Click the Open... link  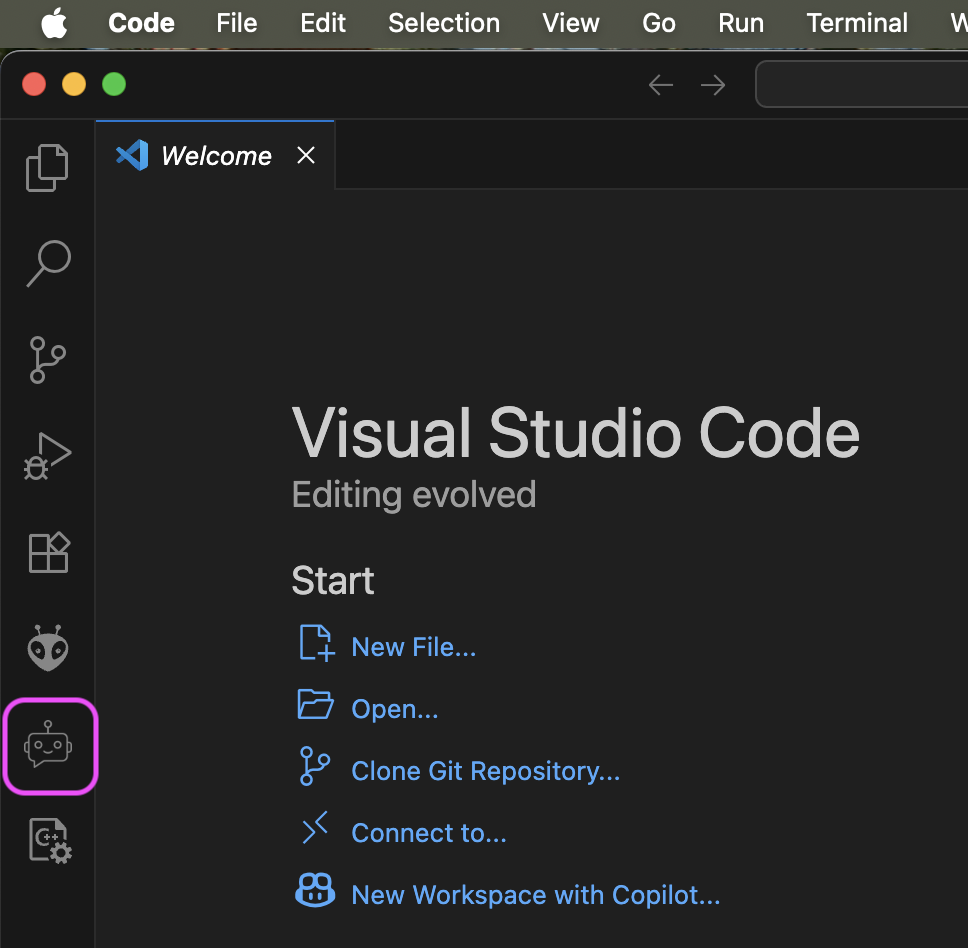[395, 709]
